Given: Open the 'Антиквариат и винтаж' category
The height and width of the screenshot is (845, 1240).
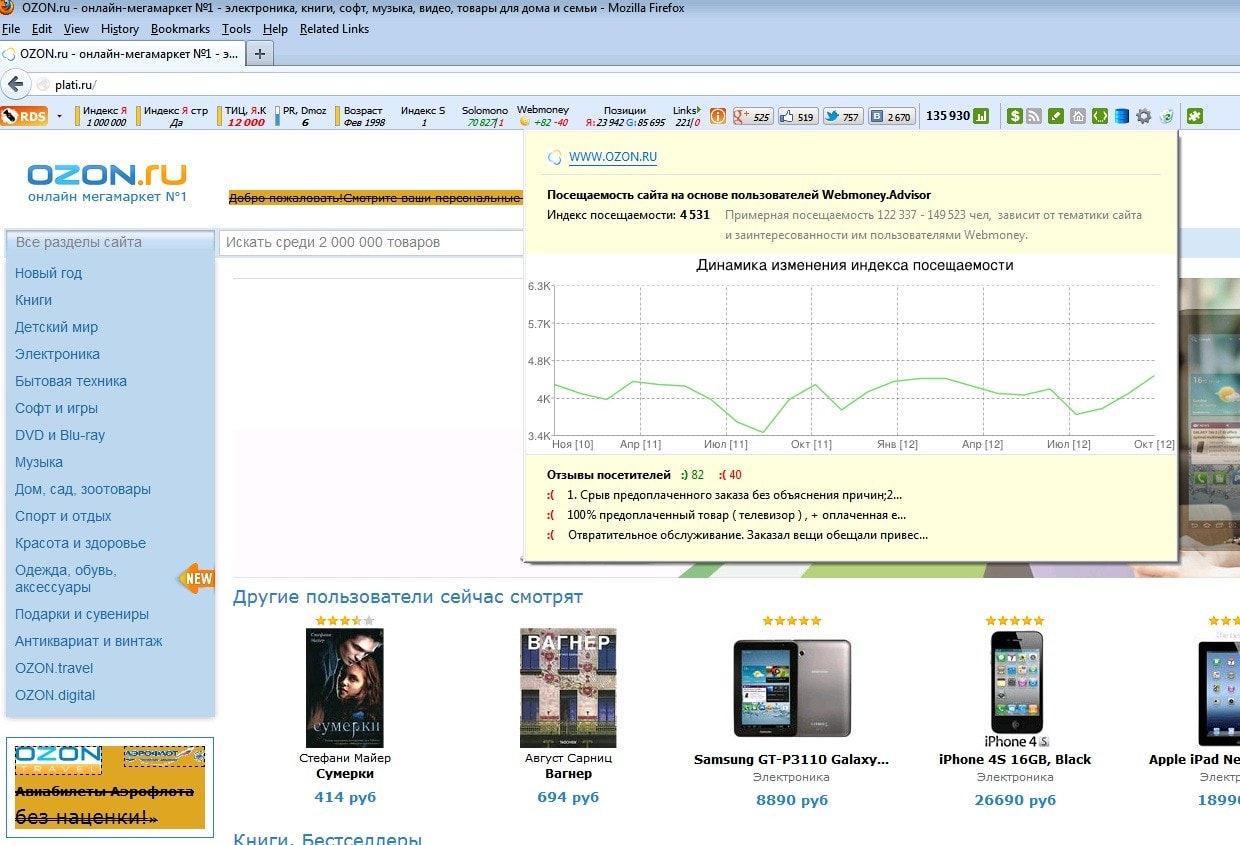Looking at the screenshot, I should click(x=88, y=641).
